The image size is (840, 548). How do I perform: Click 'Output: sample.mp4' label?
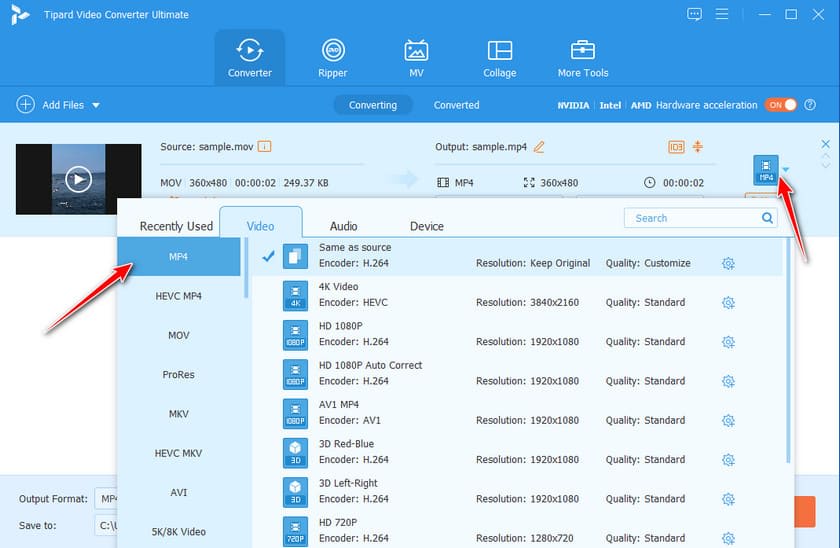[x=481, y=146]
